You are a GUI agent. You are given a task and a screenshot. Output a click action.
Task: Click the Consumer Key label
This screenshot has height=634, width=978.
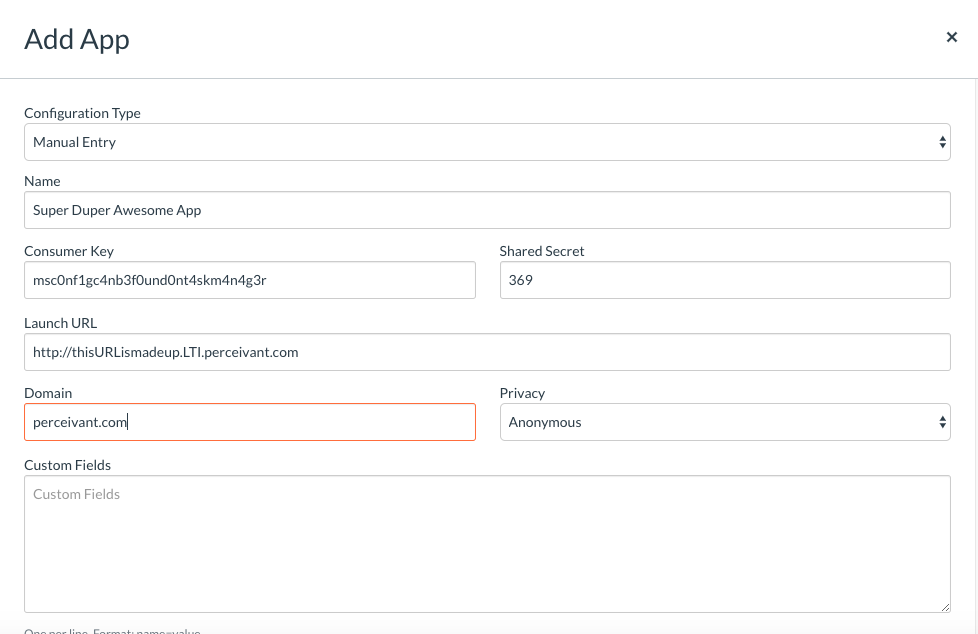click(x=69, y=251)
